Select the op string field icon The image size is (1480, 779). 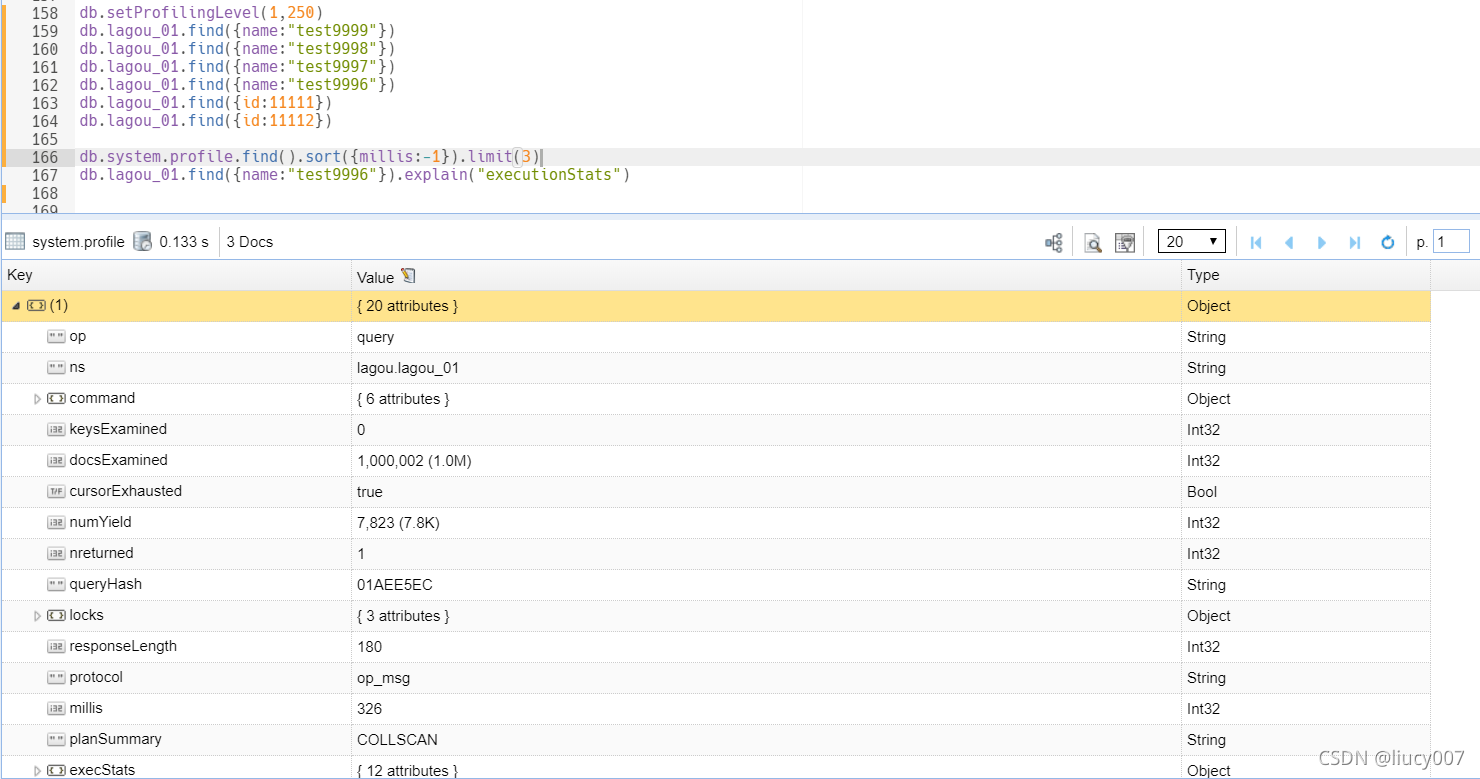coord(56,337)
